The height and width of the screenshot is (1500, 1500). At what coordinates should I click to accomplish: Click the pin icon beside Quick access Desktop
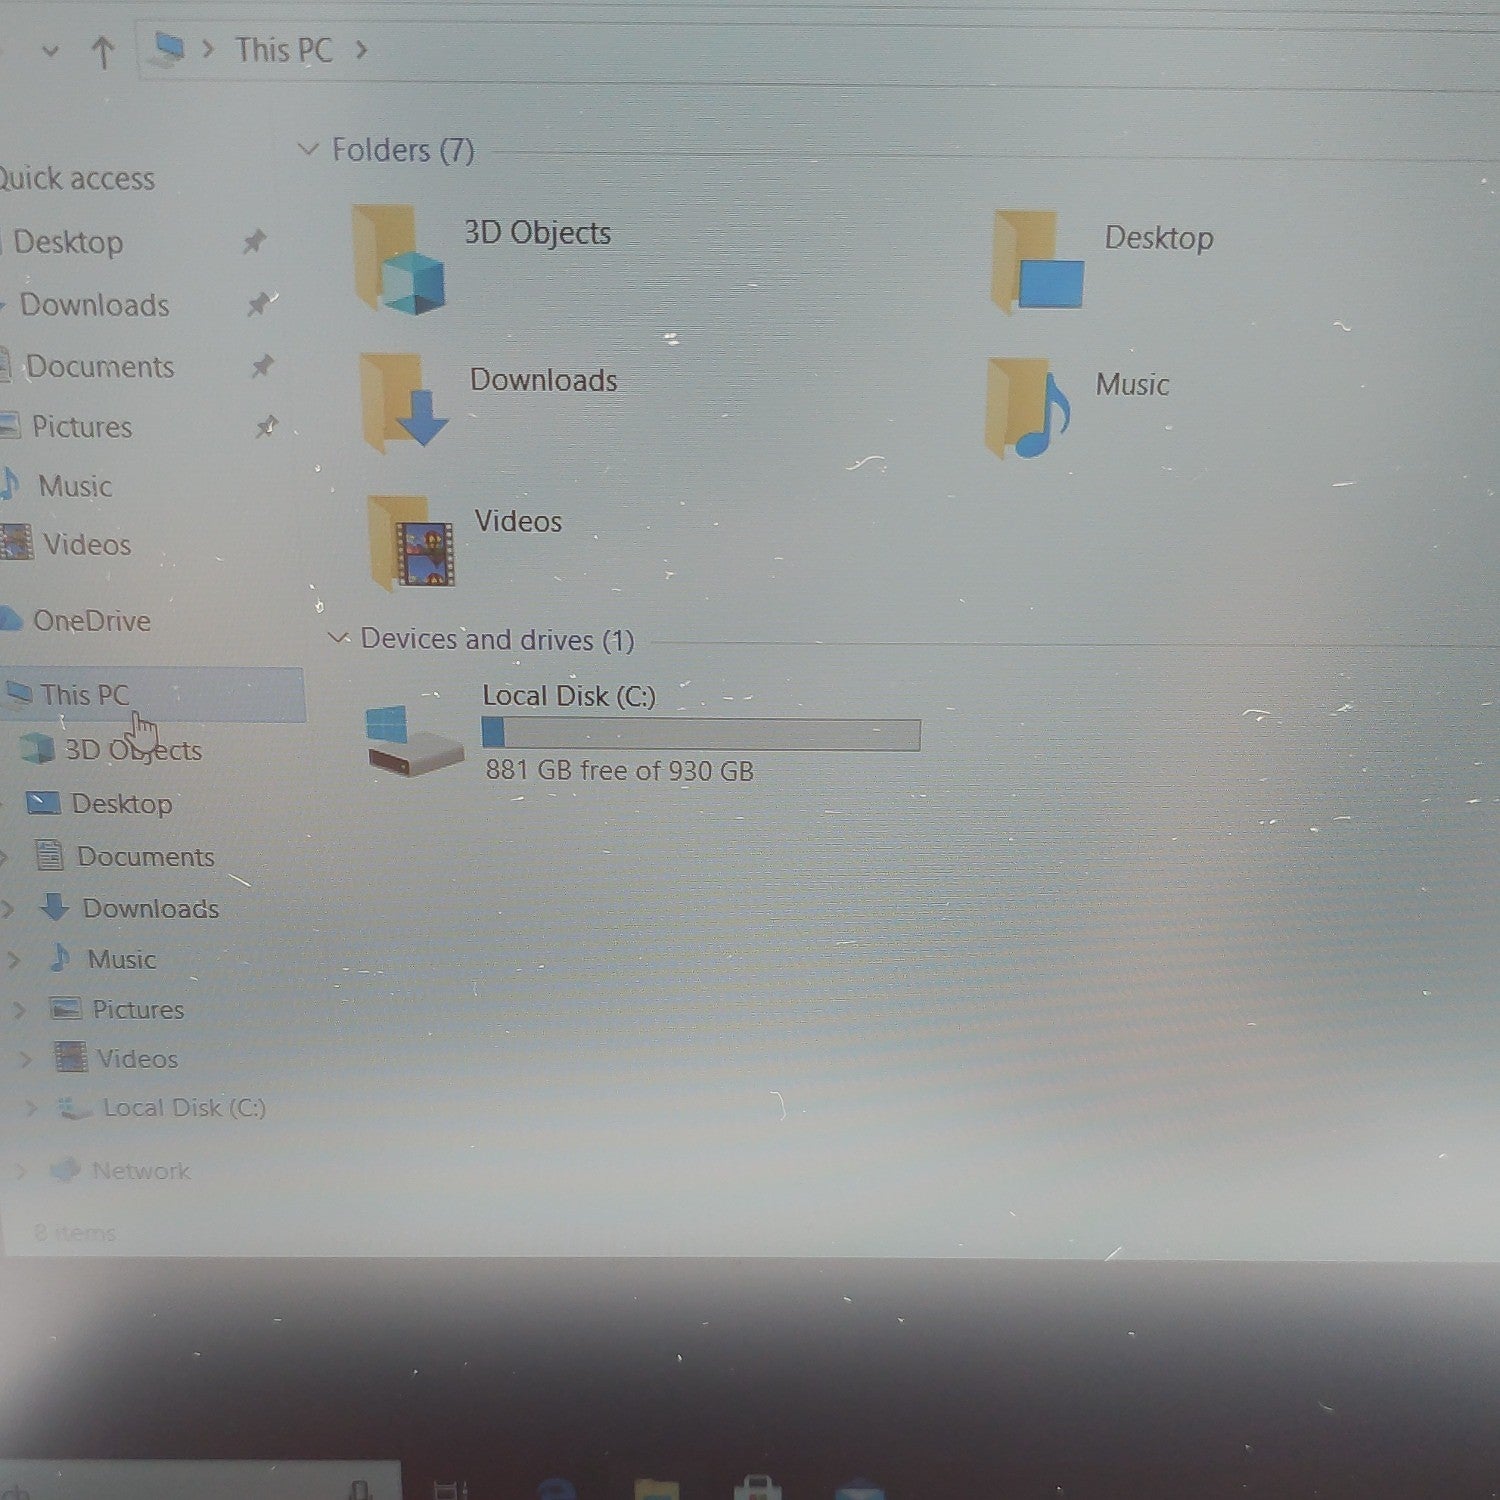[x=254, y=241]
